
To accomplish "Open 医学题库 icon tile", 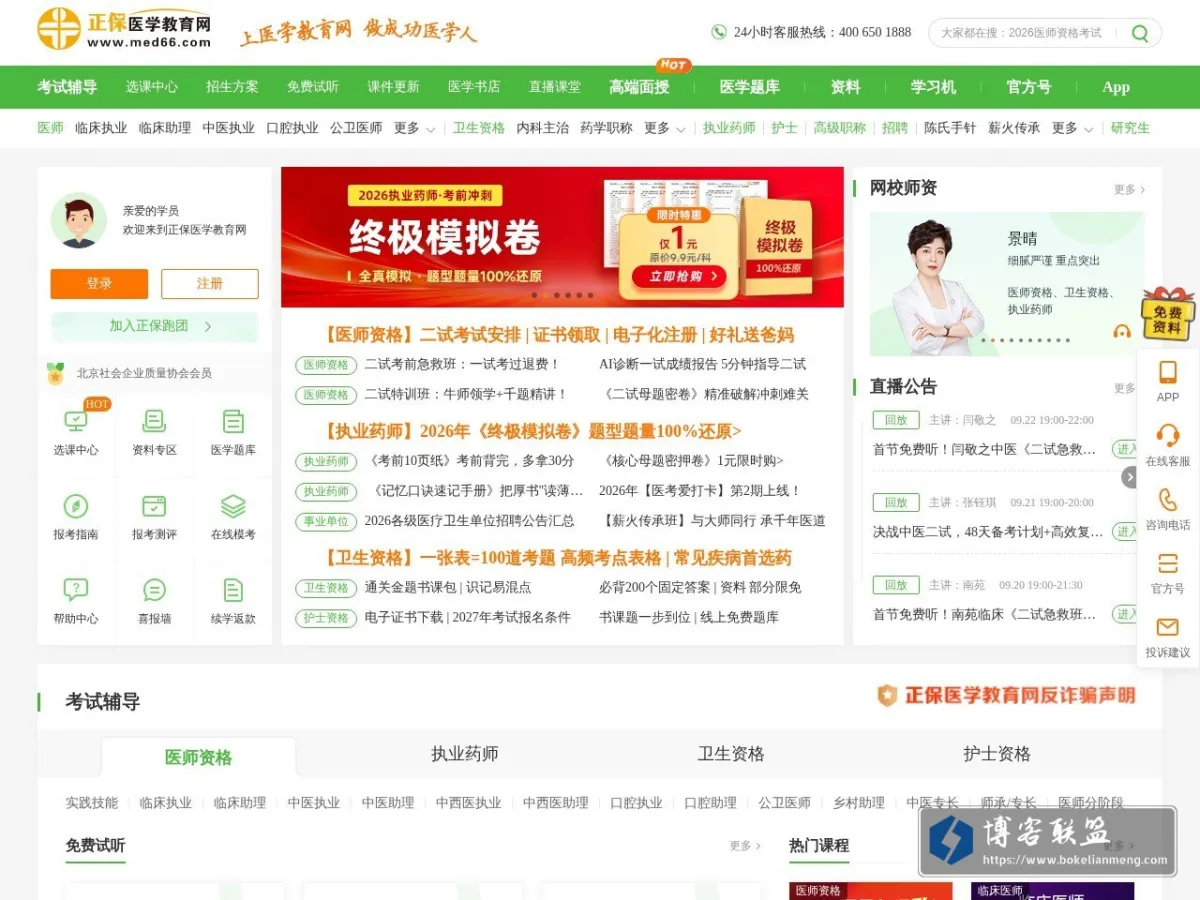I will (x=233, y=421).
